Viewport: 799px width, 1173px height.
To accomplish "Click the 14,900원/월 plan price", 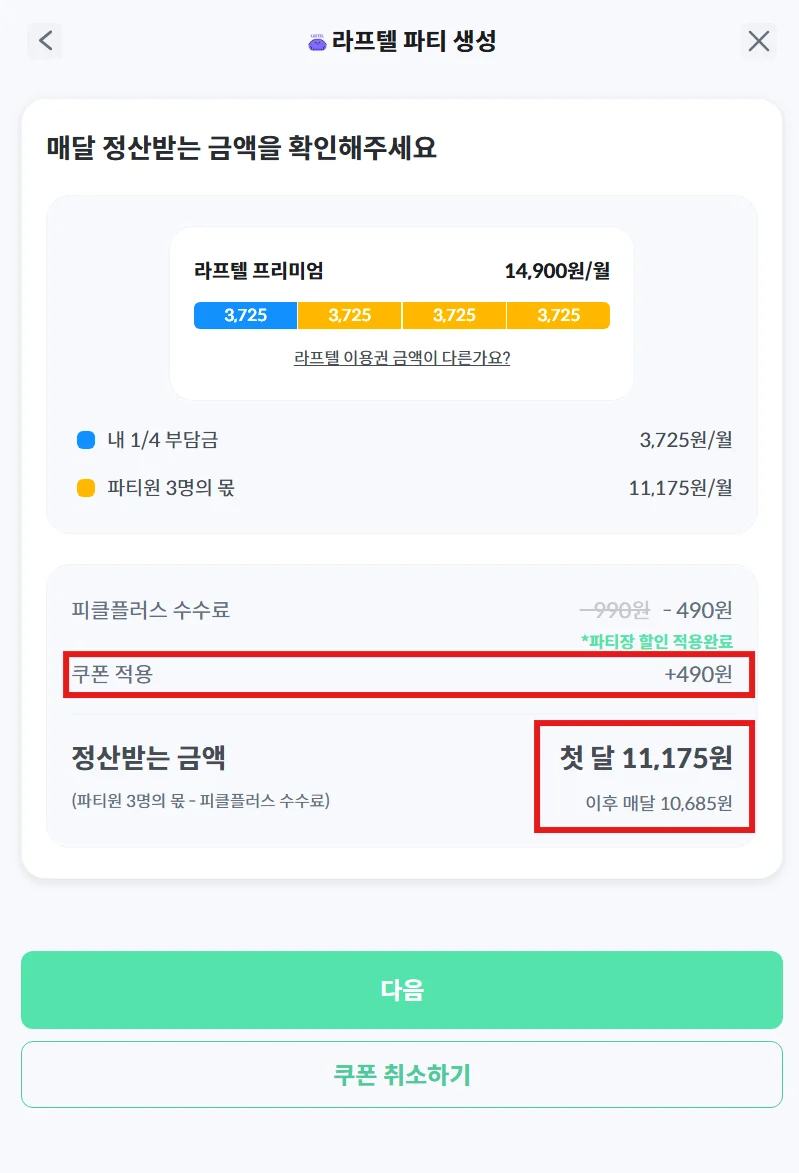I will click(x=557, y=271).
